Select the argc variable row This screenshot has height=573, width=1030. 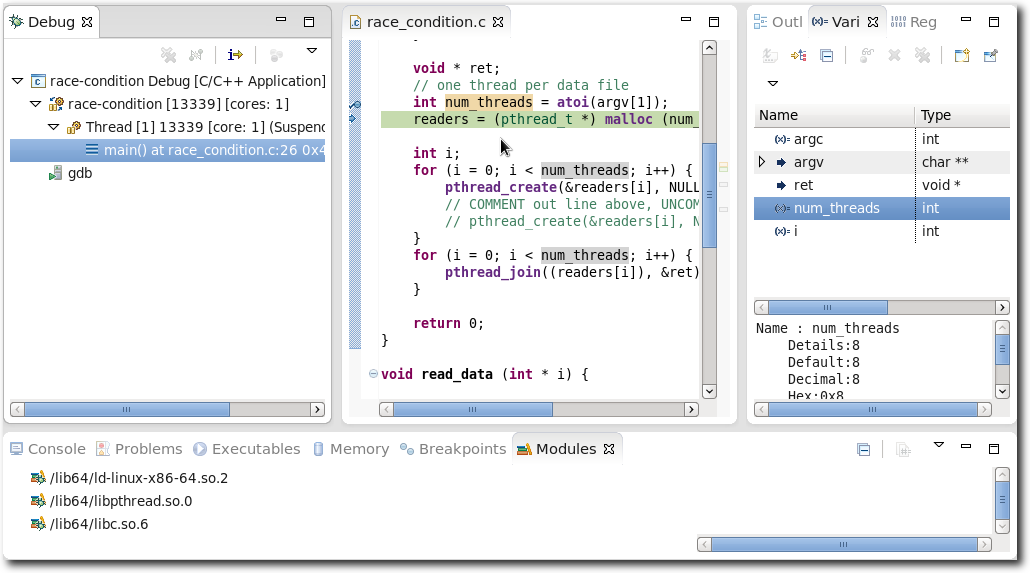click(808, 139)
